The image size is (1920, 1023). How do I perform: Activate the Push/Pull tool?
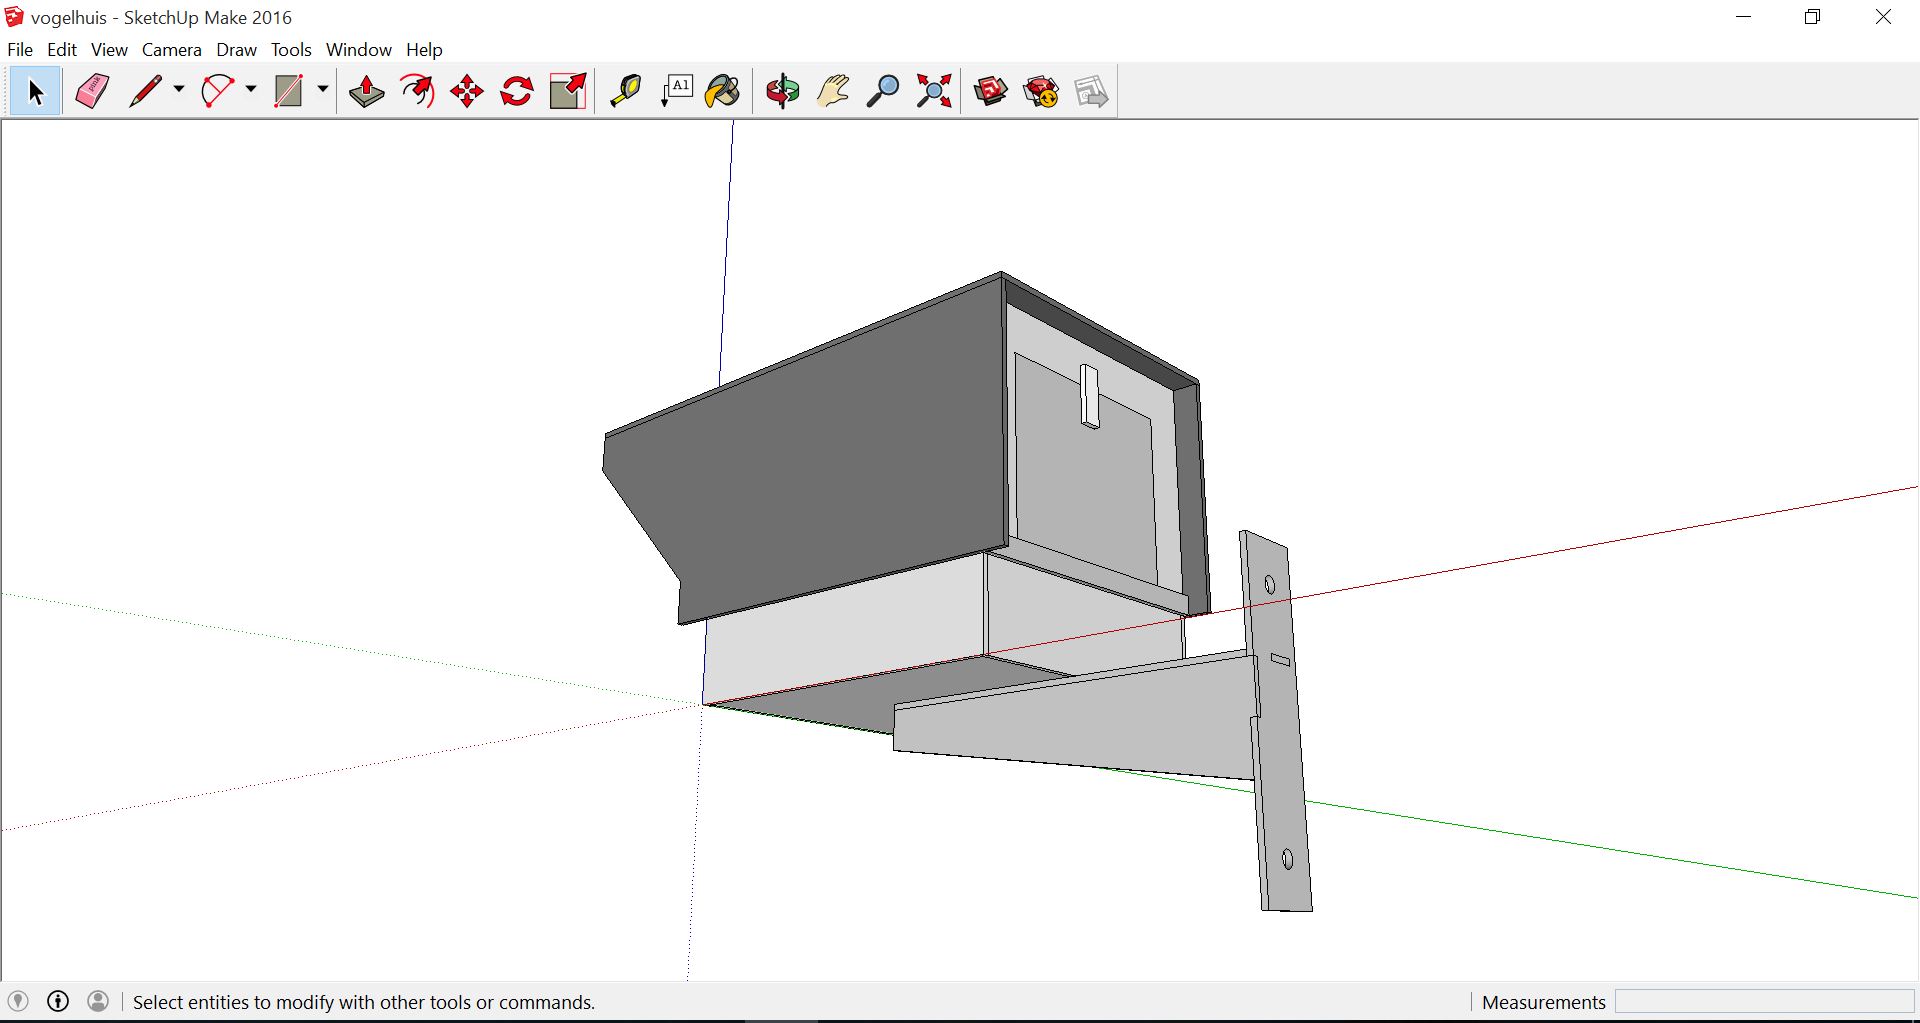pos(367,92)
